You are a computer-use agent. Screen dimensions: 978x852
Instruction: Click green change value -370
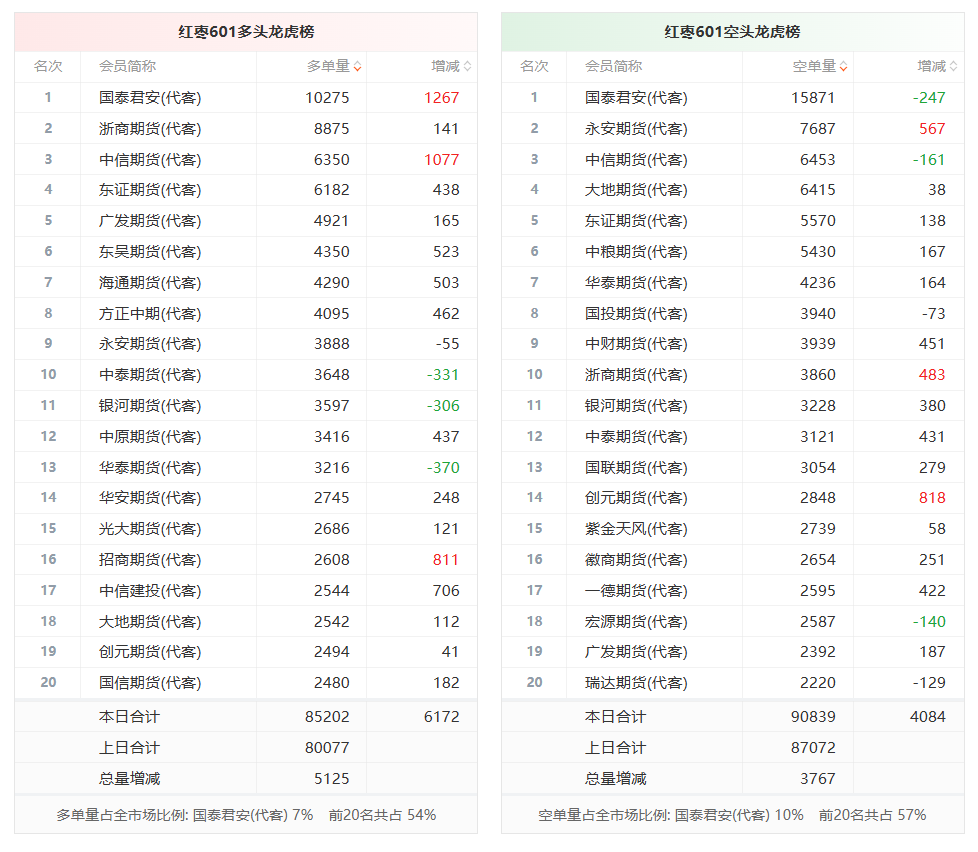tap(443, 468)
